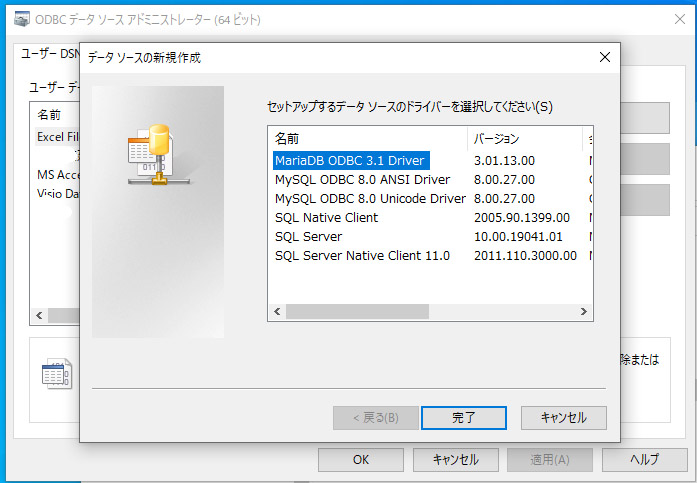Image resolution: width=697 pixels, height=483 pixels.
Task: Click the ODBC Administrator title bar icon
Action: point(22,19)
